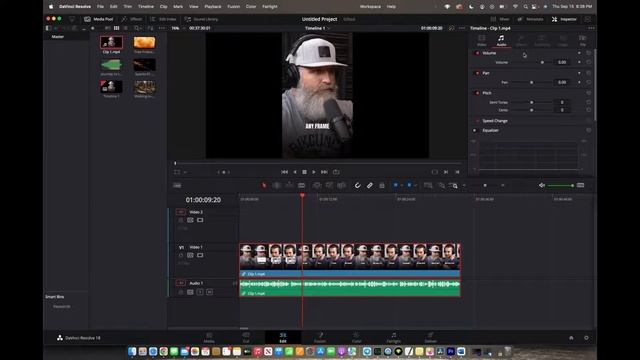The height and width of the screenshot is (360, 640).
Task: Click the blue Marker icon in toolbar
Action: 409,185
